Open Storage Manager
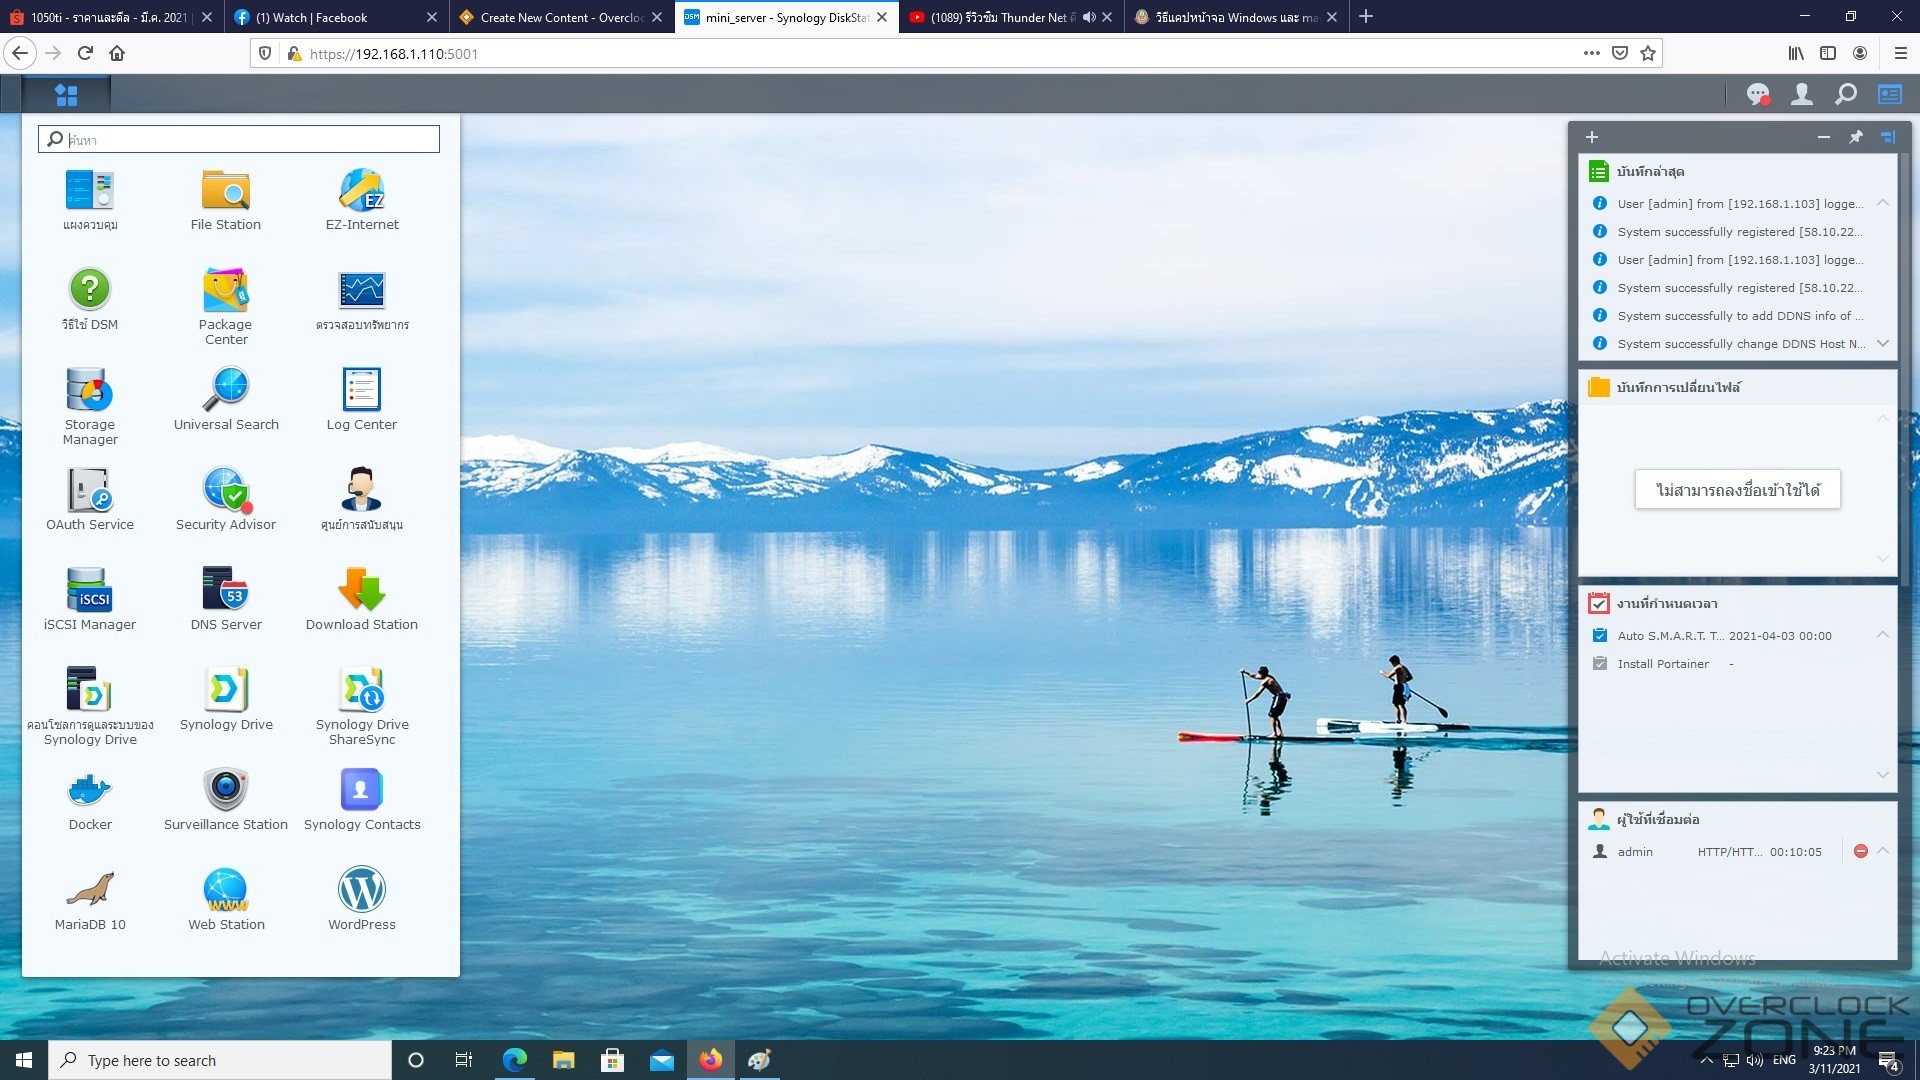The width and height of the screenshot is (1920, 1080). pyautogui.click(x=90, y=391)
